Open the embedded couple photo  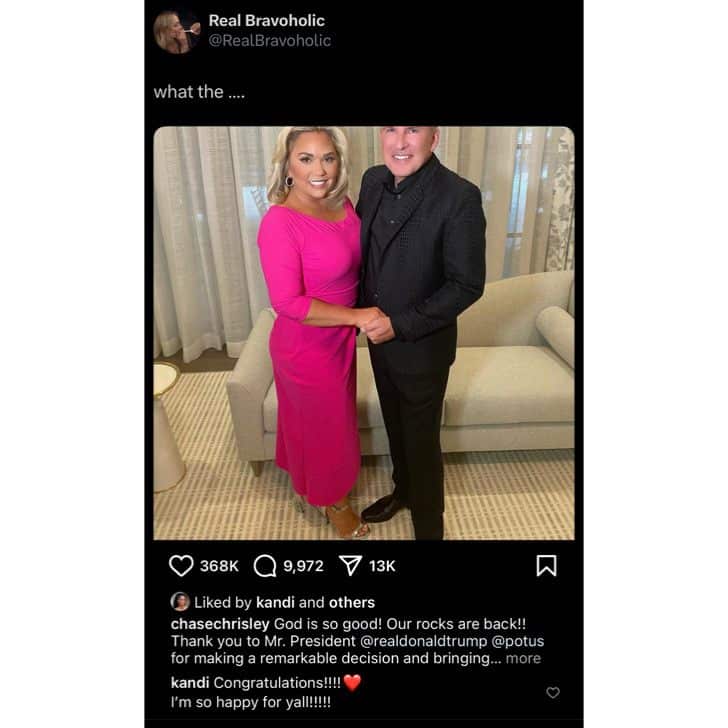[364, 333]
